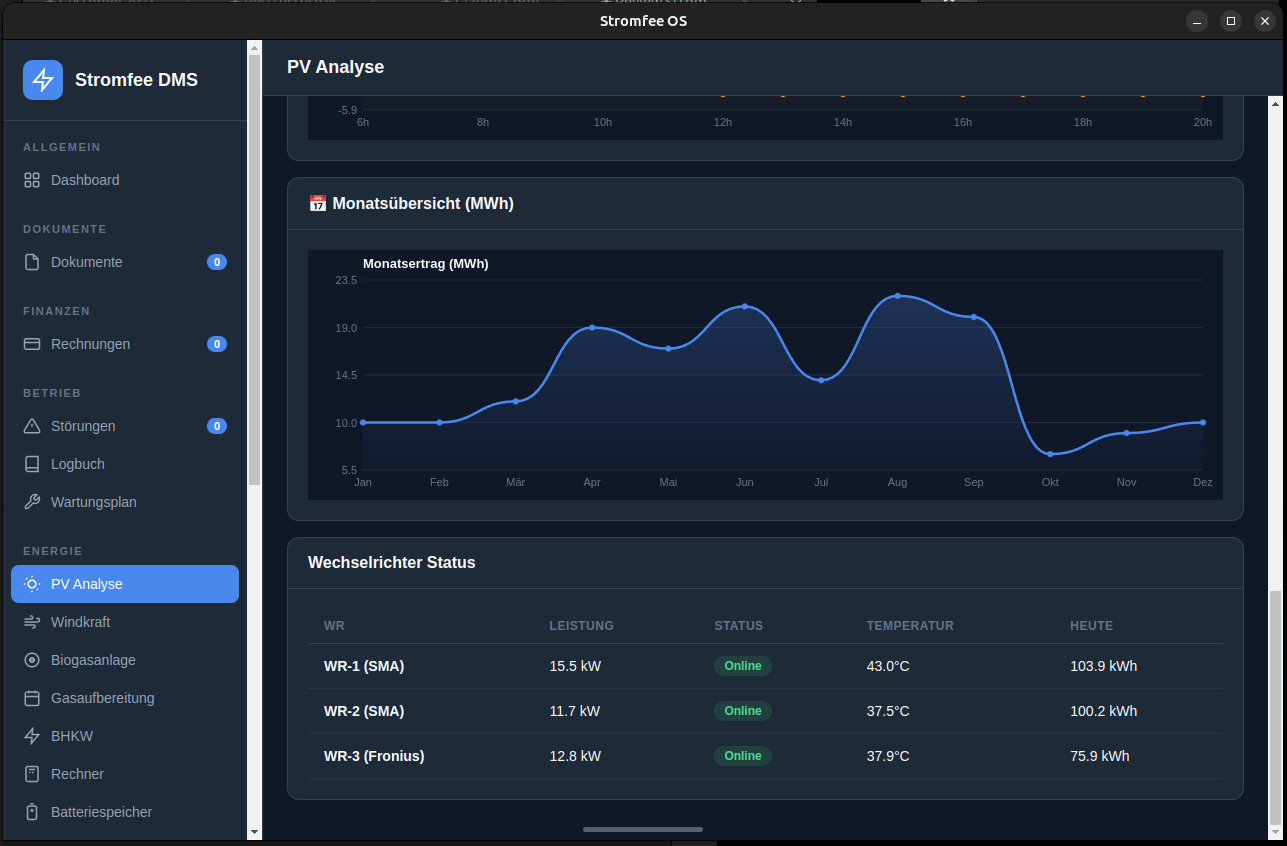Click the Logbuch book icon
Screen dimensions: 1287x846
pos(32,464)
